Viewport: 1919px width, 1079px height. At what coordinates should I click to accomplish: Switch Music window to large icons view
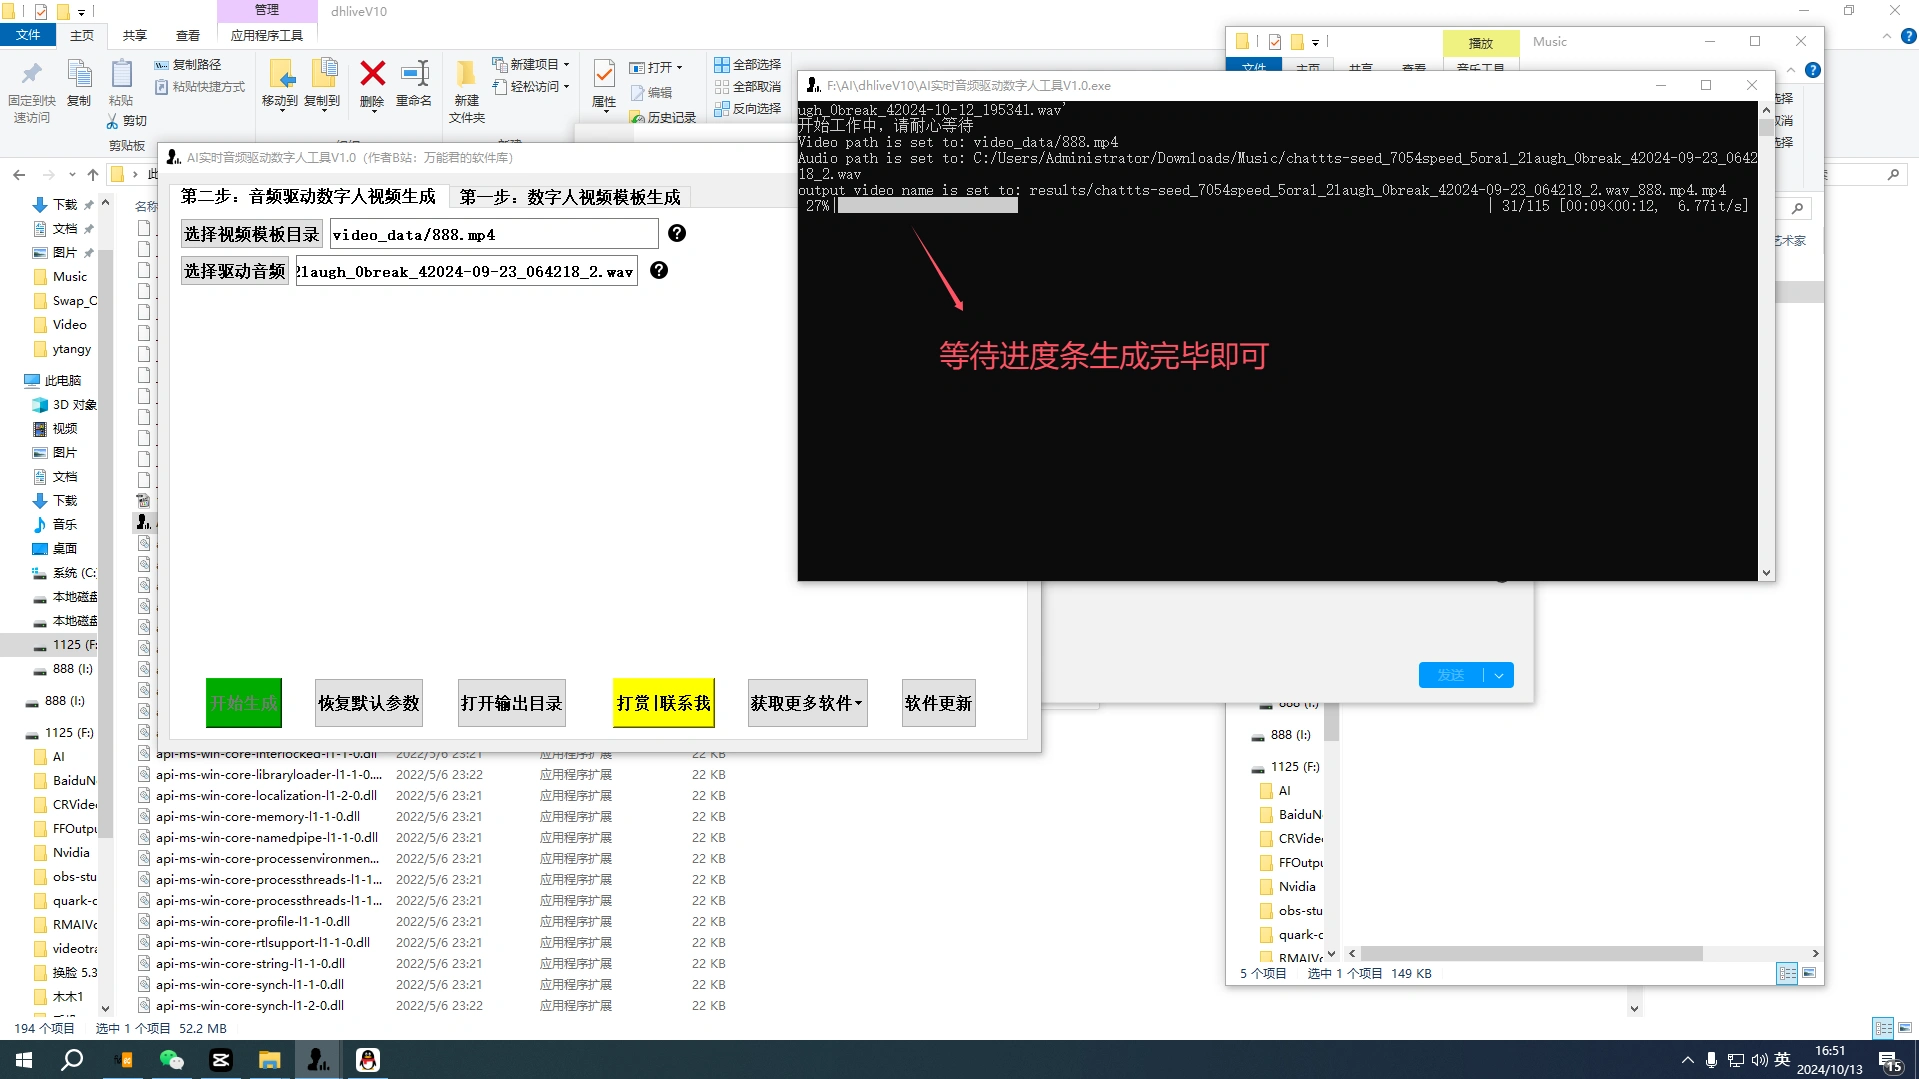(x=1809, y=973)
